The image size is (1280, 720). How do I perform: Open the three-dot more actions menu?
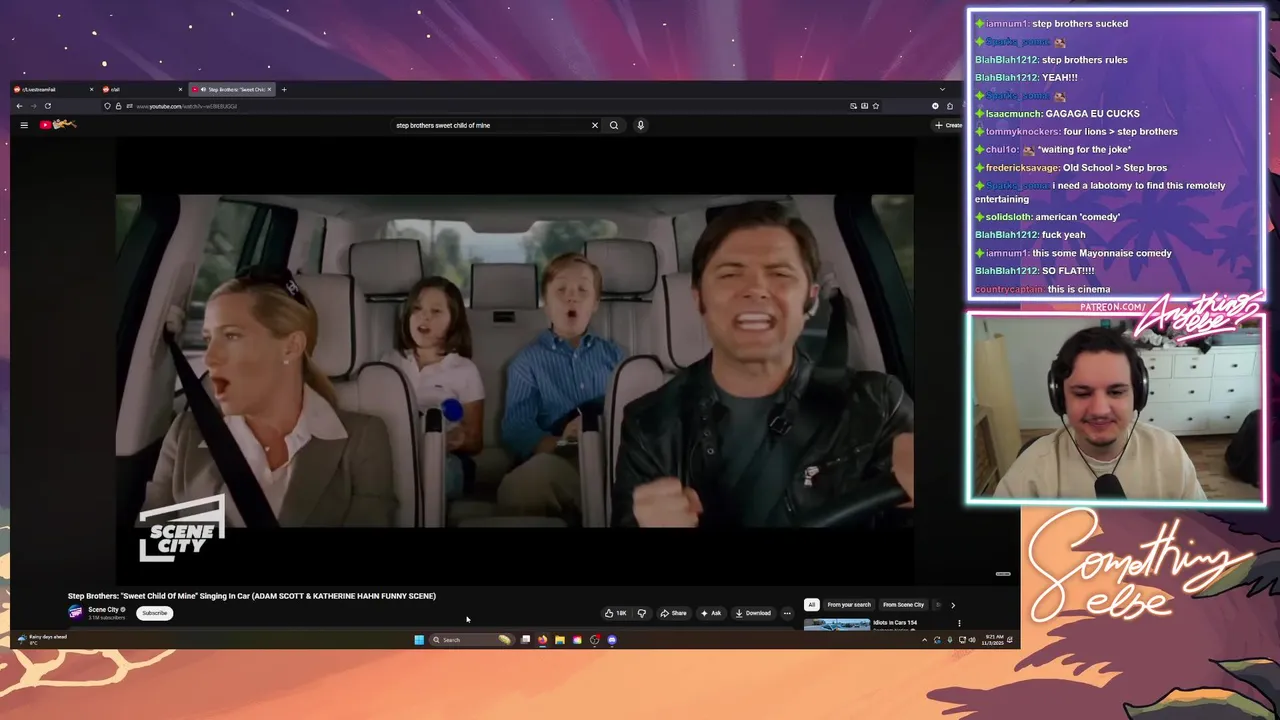(x=787, y=613)
